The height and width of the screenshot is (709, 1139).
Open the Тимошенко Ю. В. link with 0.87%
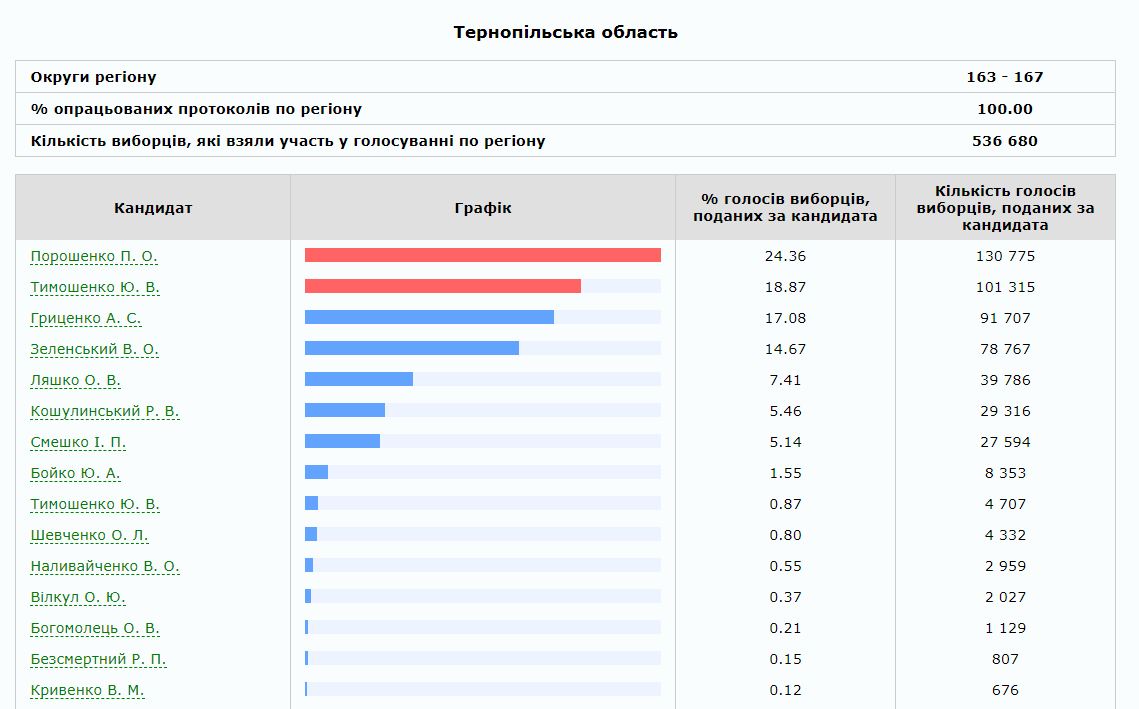click(95, 504)
